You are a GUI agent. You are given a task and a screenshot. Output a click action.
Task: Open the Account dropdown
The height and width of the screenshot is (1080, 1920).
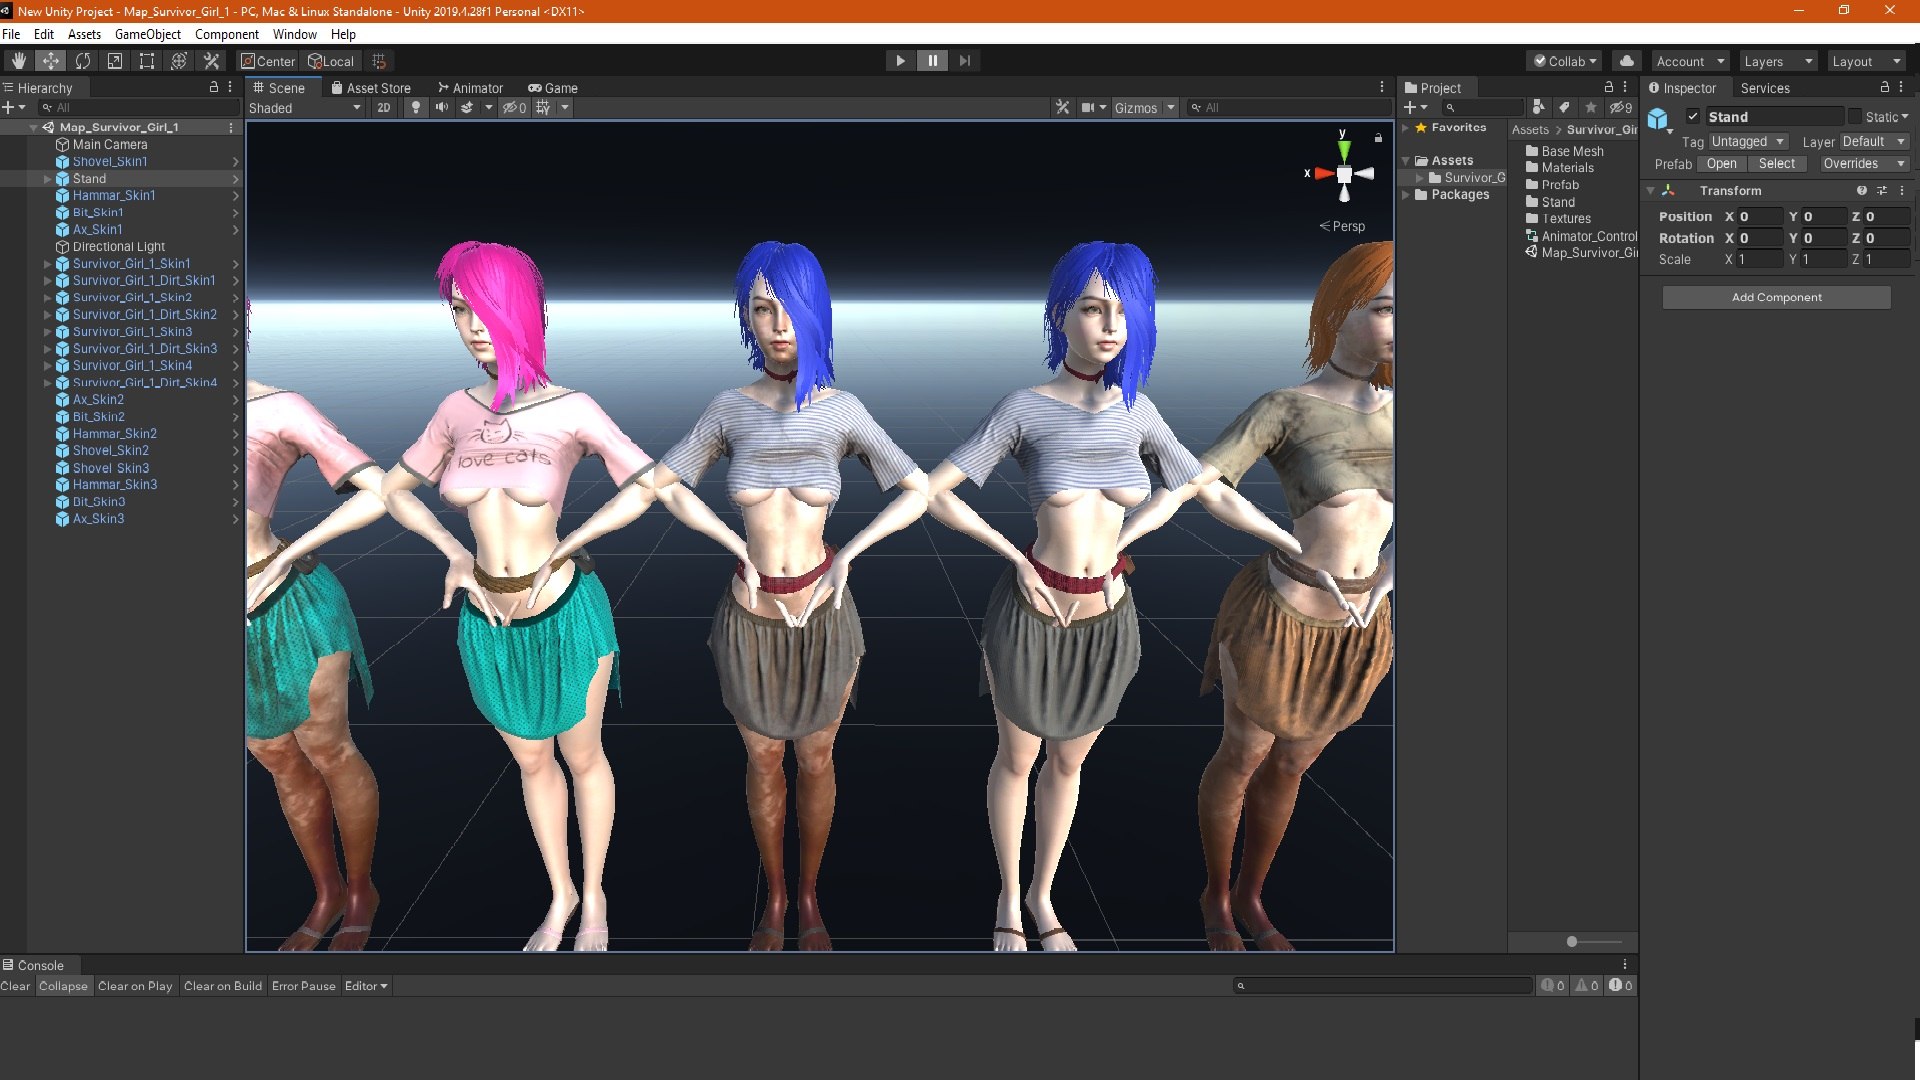(1690, 61)
